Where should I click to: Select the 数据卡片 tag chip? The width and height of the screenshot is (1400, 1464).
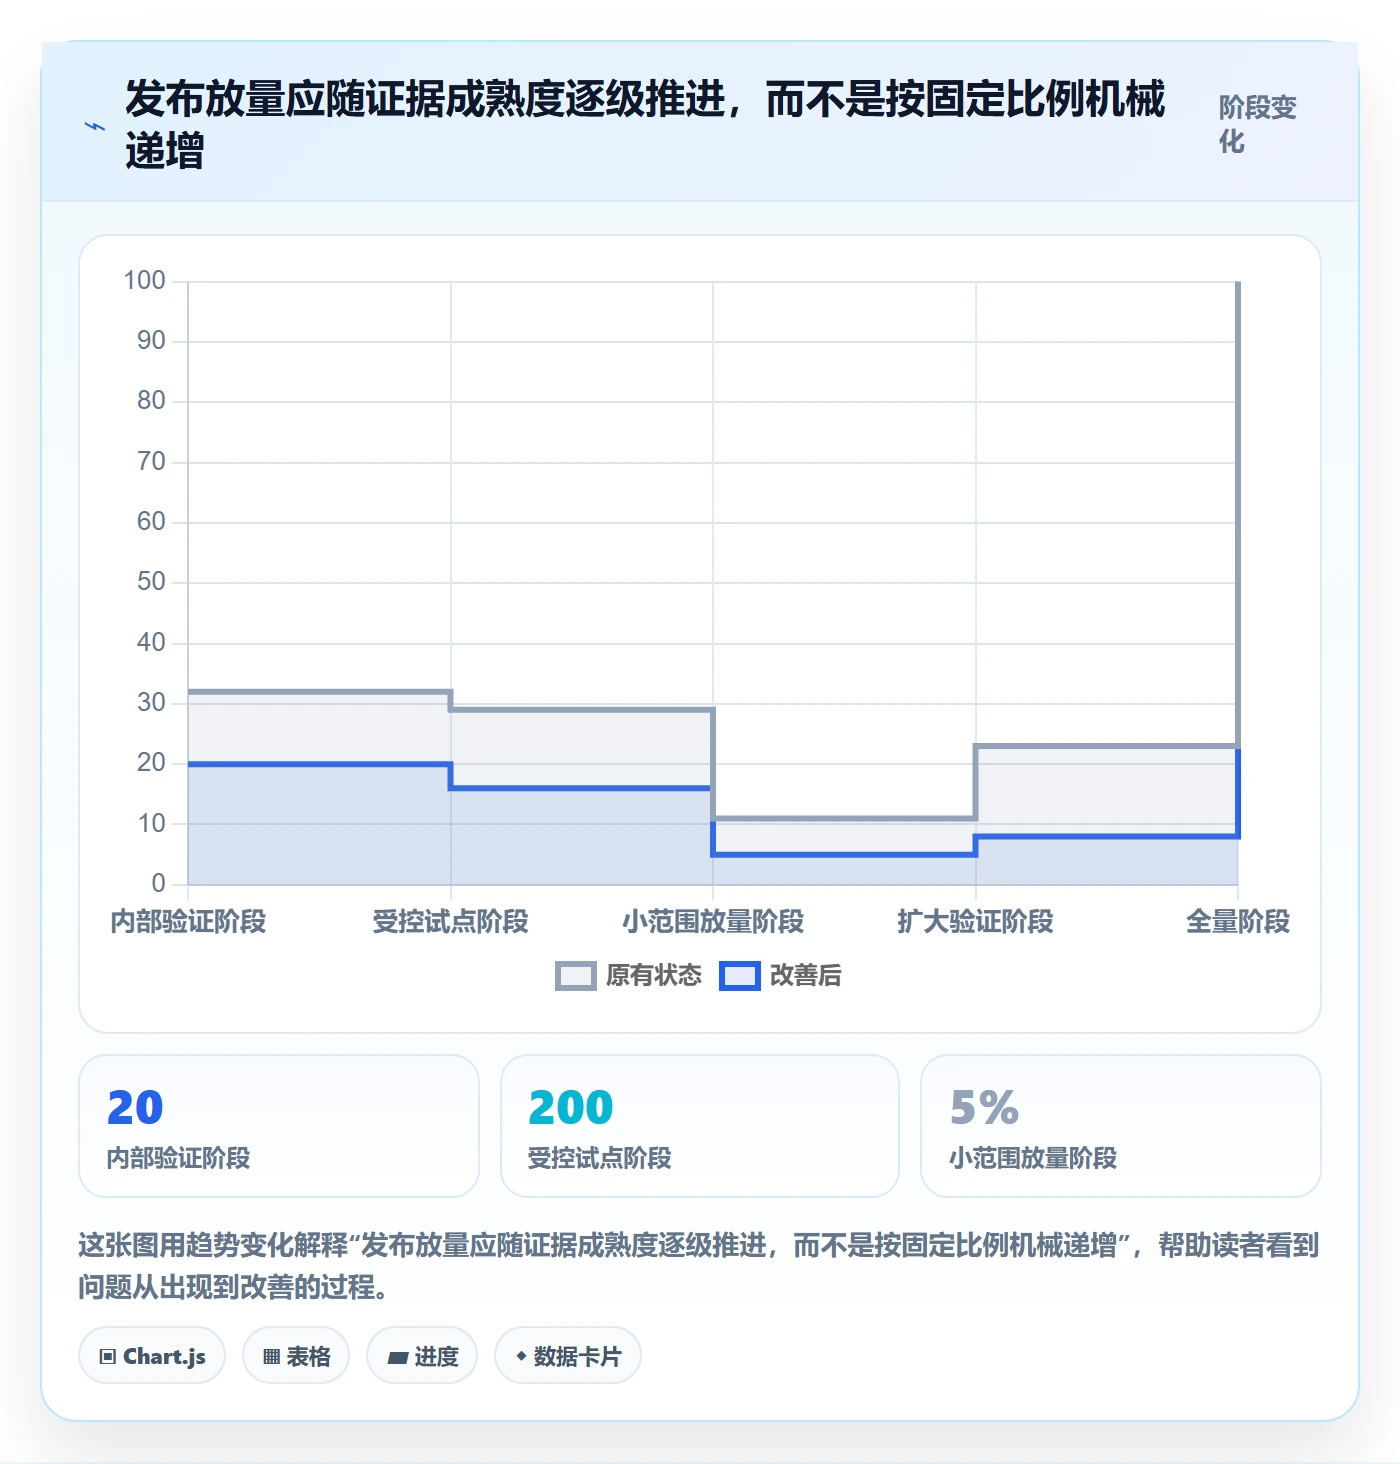pos(568,1356)
